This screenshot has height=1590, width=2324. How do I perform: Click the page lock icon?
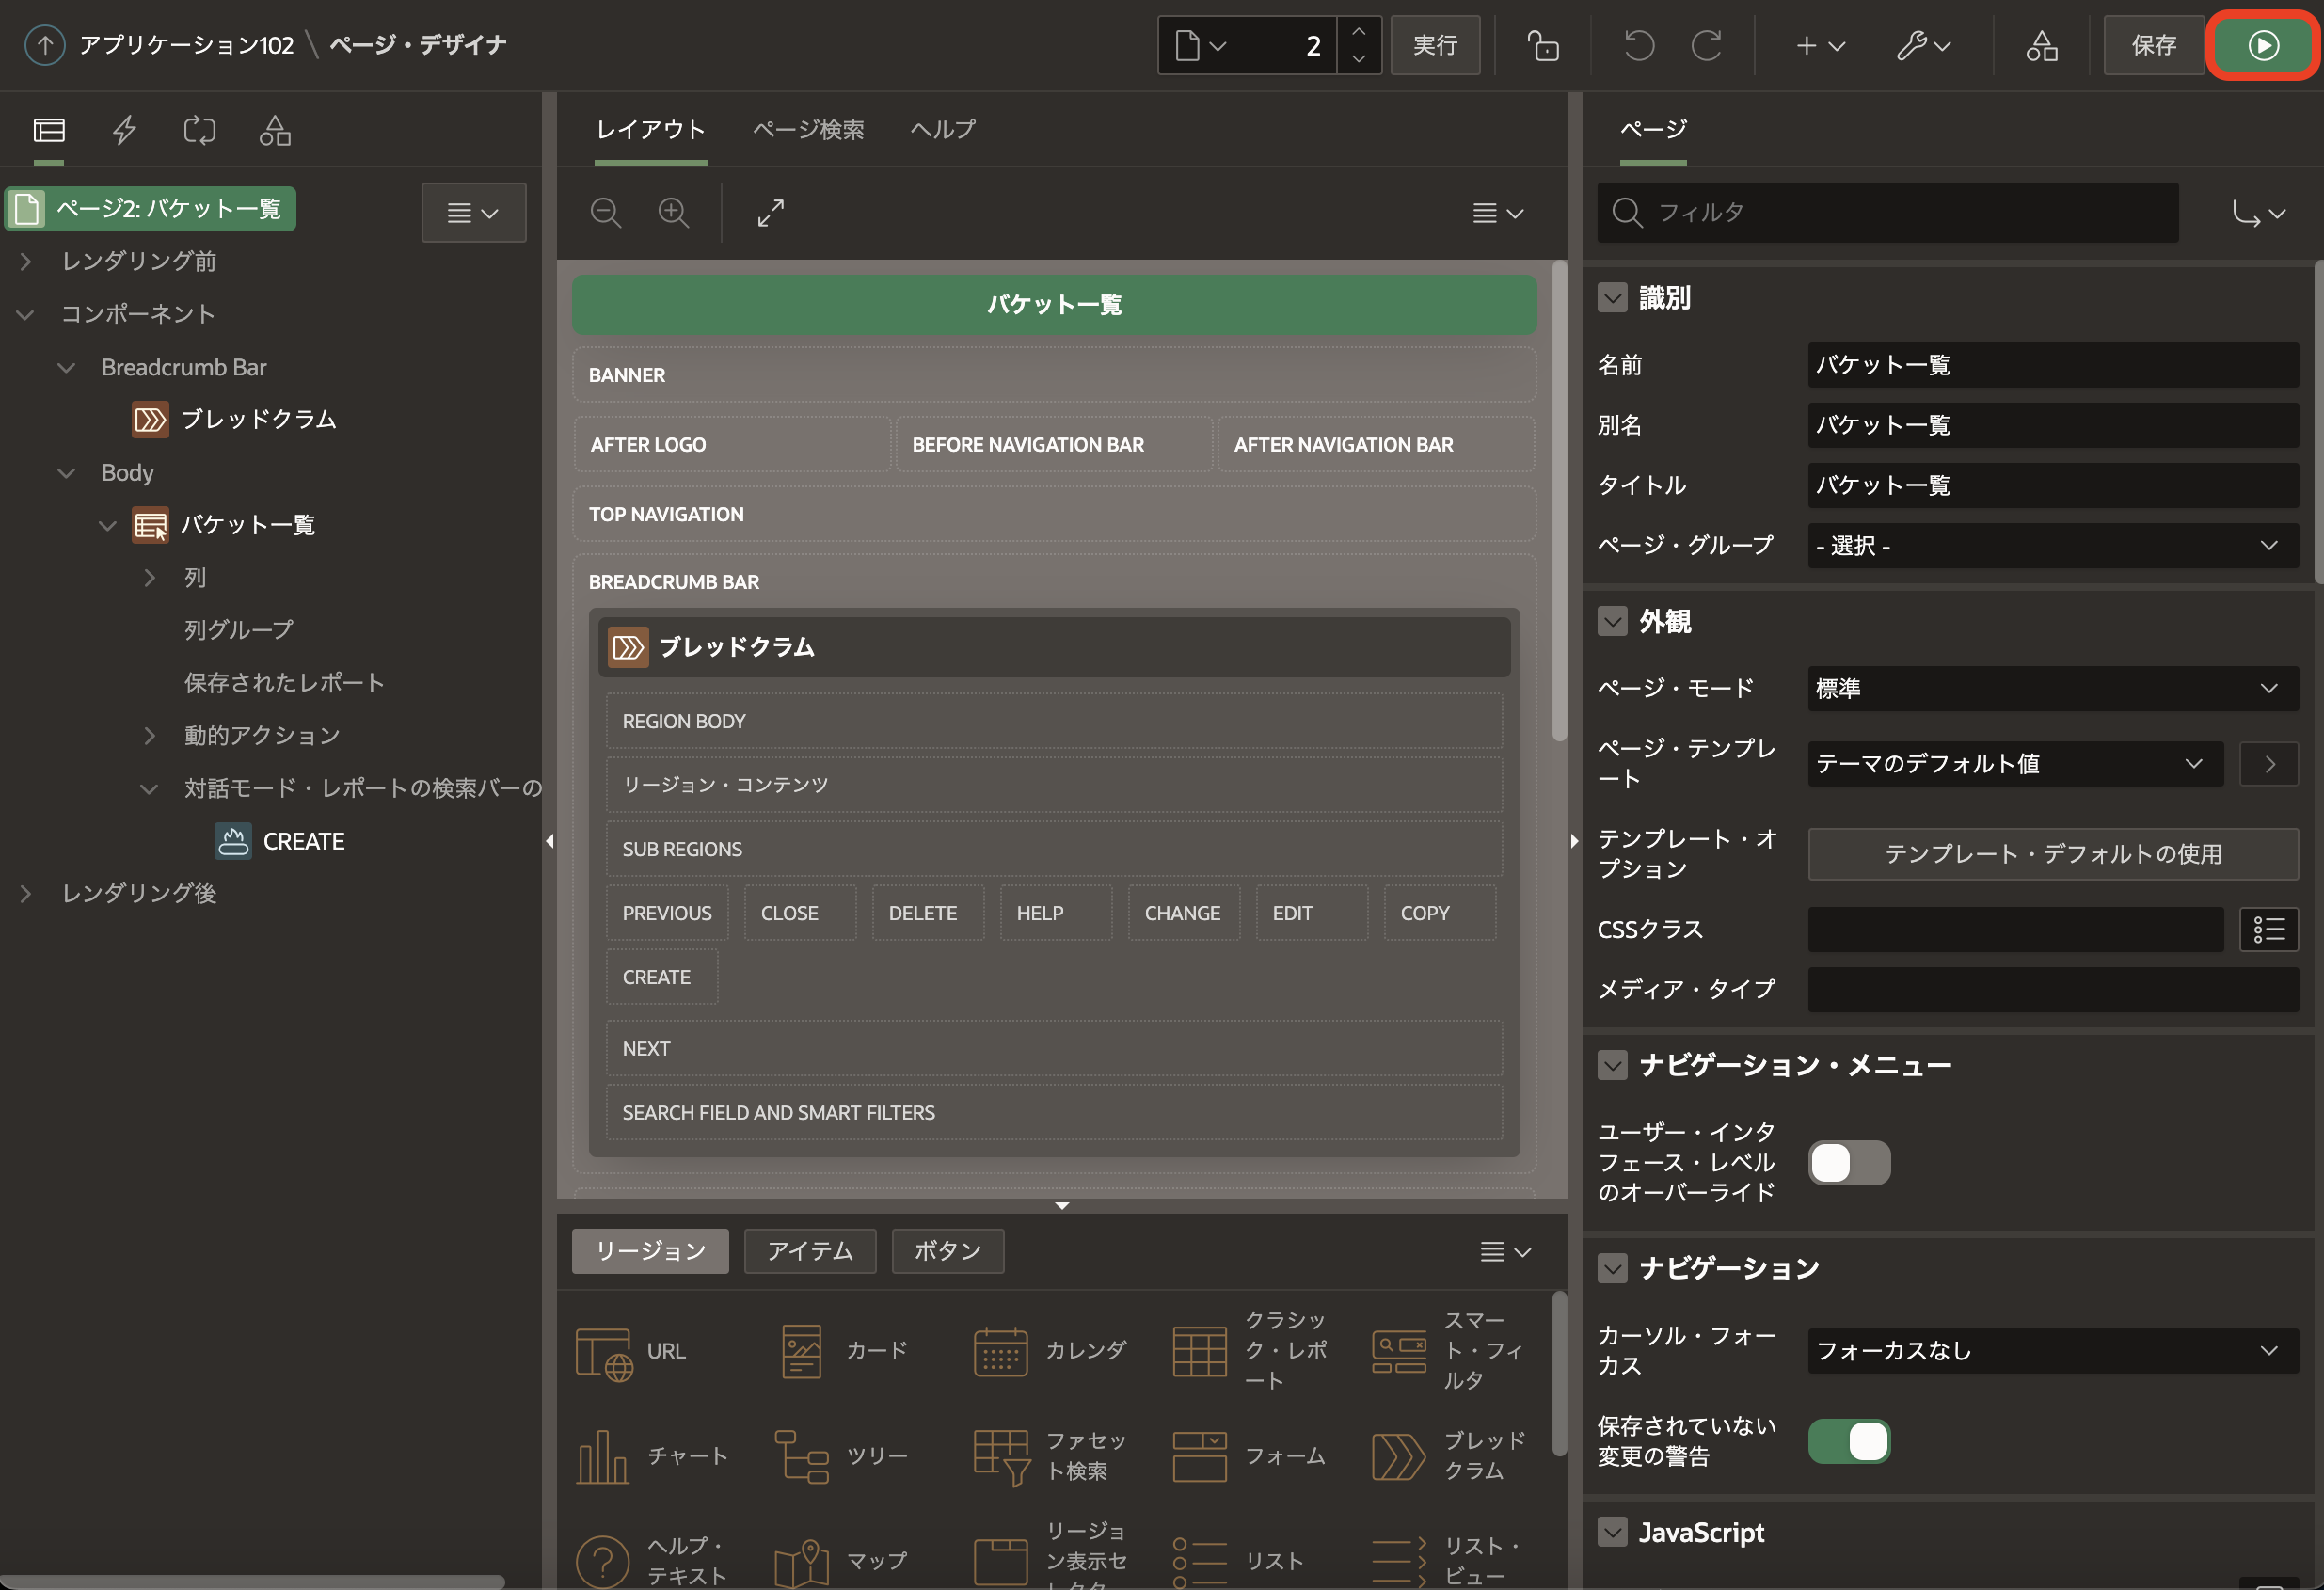tap(1543, 46)
